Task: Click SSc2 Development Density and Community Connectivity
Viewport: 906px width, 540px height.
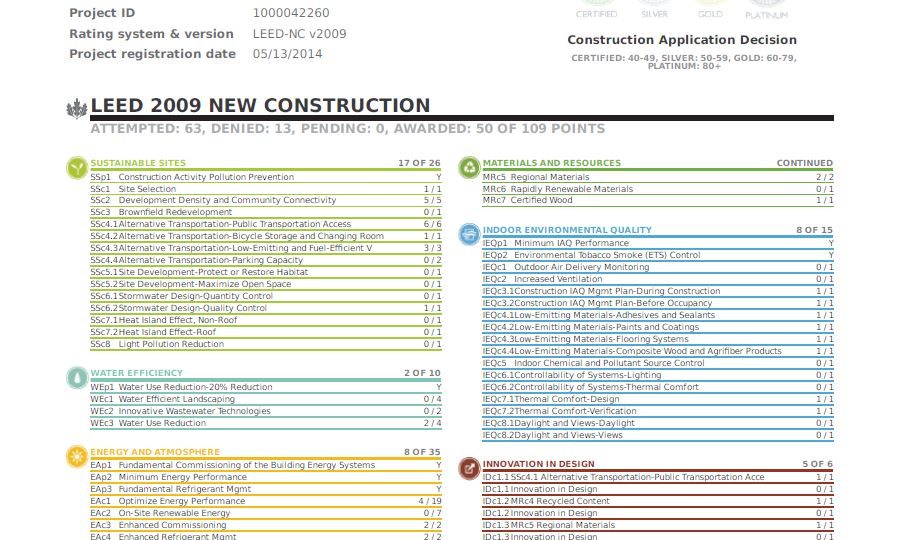Action: pos(266,200)
